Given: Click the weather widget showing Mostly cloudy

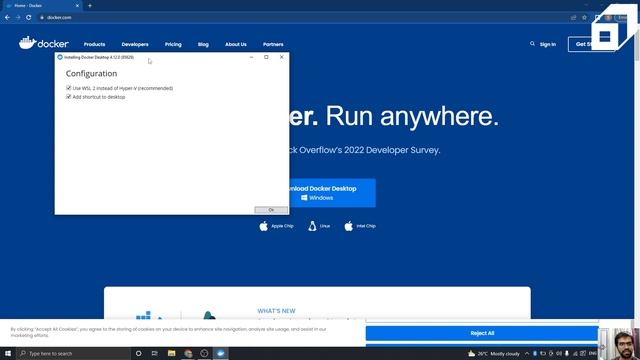Looking at the screenshot, I should click(x=494, y=353).
